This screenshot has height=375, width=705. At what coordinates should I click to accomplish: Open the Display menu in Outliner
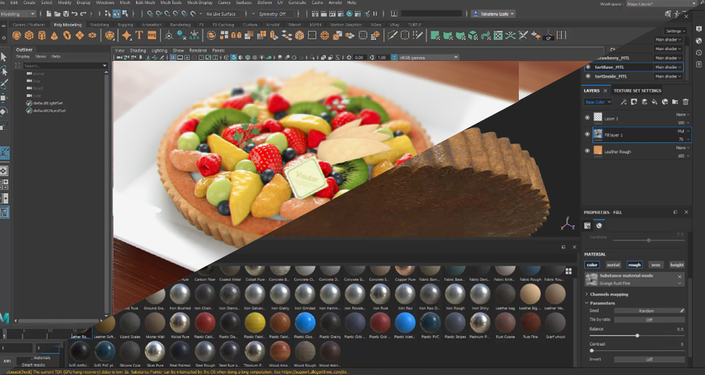[22, 57]
